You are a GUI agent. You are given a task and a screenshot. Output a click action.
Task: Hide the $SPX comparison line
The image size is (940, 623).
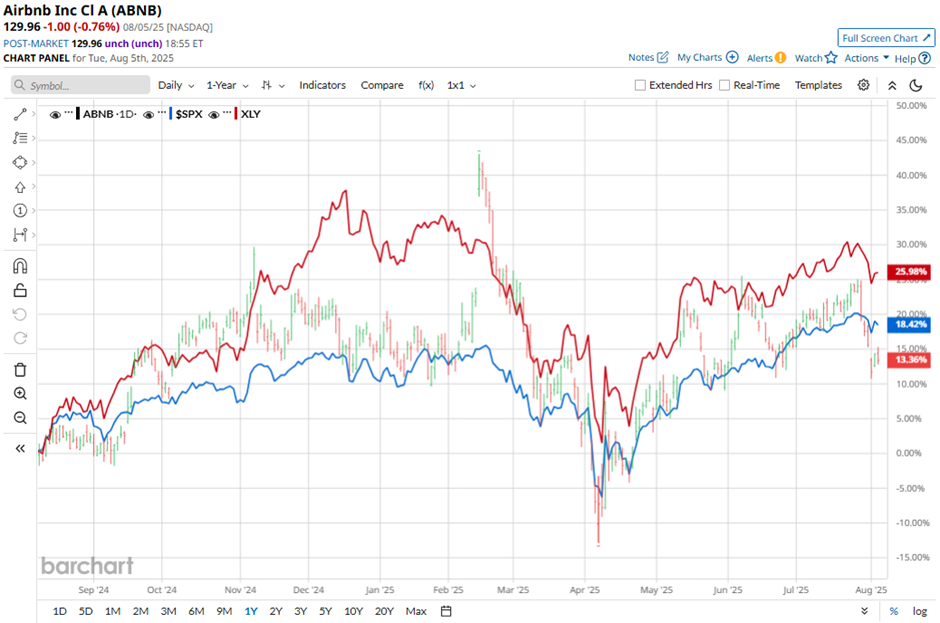(x=149, y=115)
